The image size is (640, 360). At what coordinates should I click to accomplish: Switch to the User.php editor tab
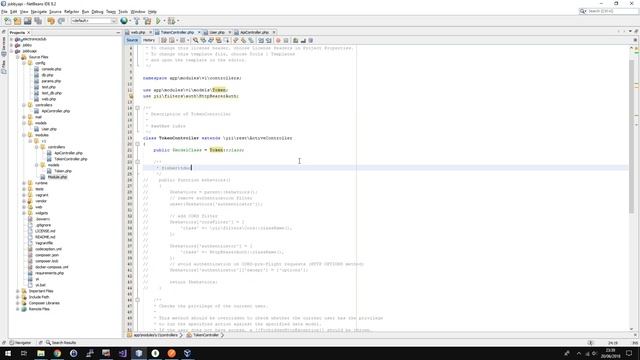(217, 32)
